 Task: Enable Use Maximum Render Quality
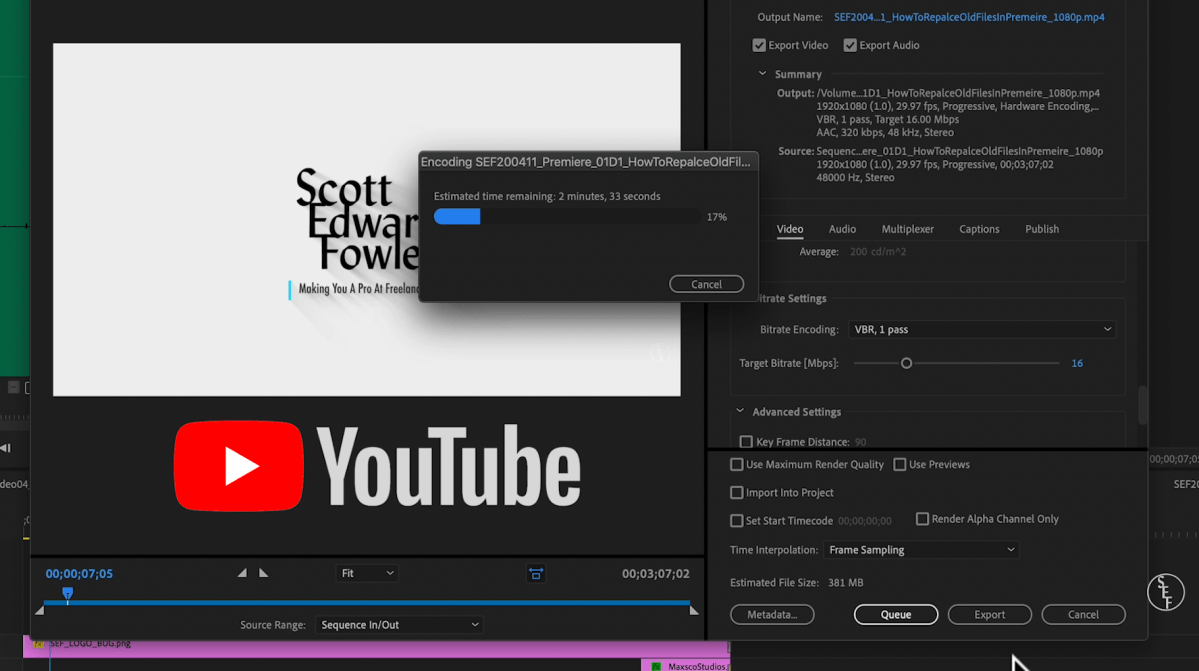[736, 464]
